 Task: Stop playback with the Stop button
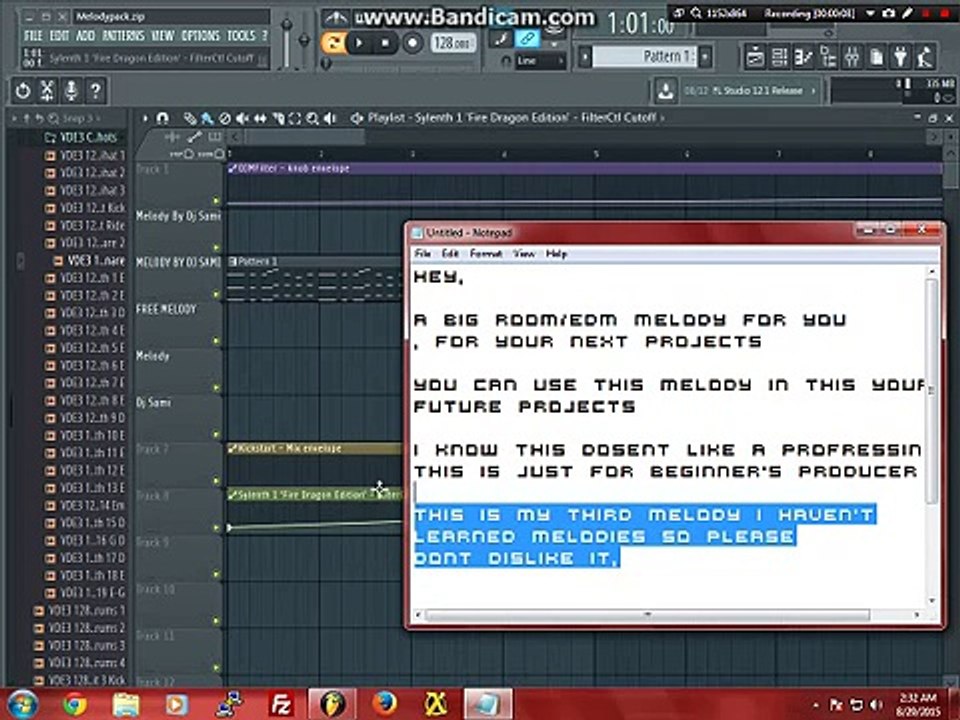[x=385, y=43]
